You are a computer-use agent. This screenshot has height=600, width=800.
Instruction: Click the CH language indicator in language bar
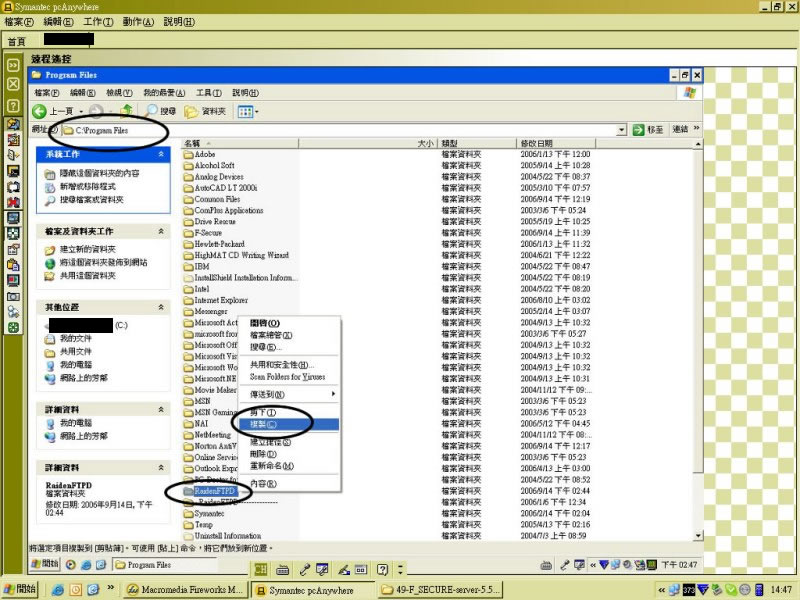pos(261,569)
